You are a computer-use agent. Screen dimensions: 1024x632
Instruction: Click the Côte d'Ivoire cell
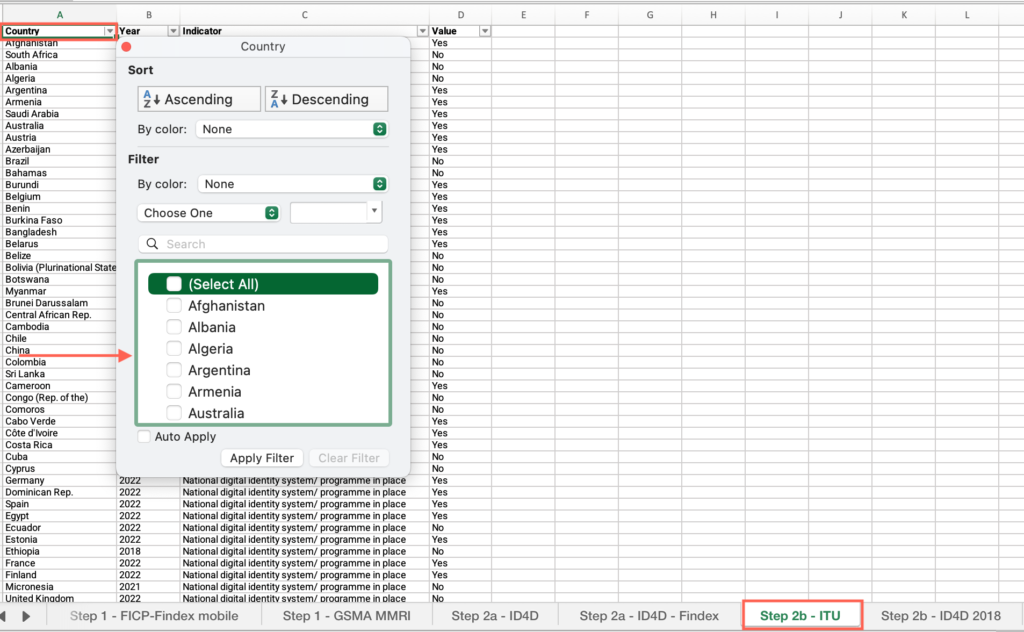(x=59, y=433)
